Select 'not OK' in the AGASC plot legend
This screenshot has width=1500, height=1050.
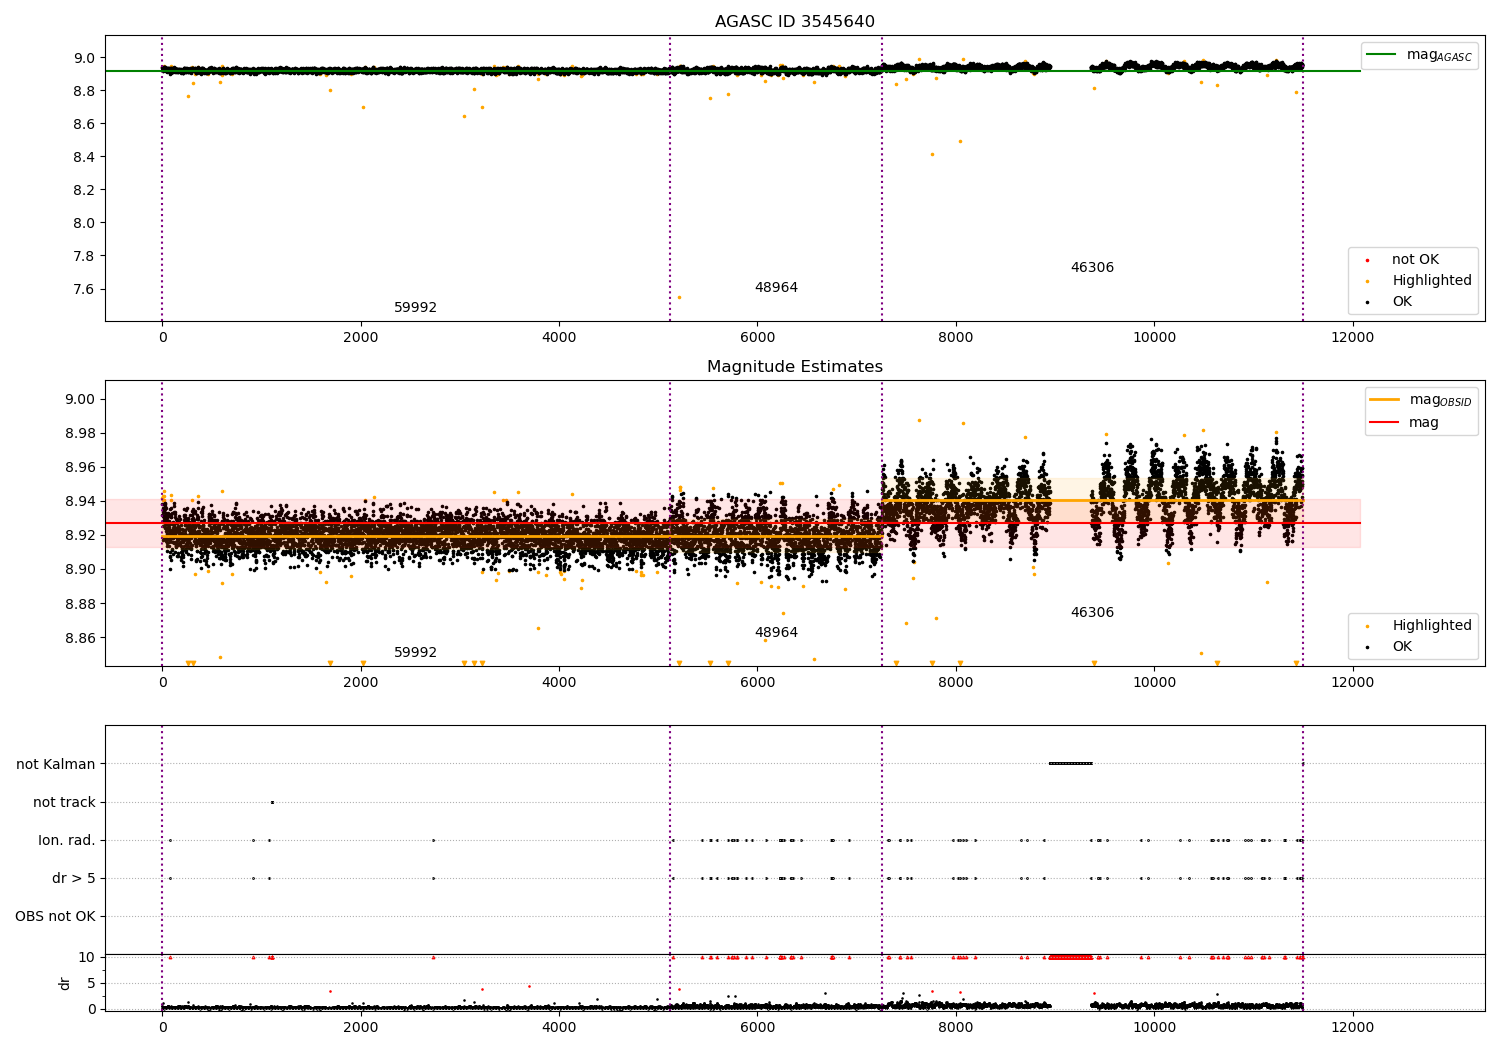click(x=1415, y=260)
